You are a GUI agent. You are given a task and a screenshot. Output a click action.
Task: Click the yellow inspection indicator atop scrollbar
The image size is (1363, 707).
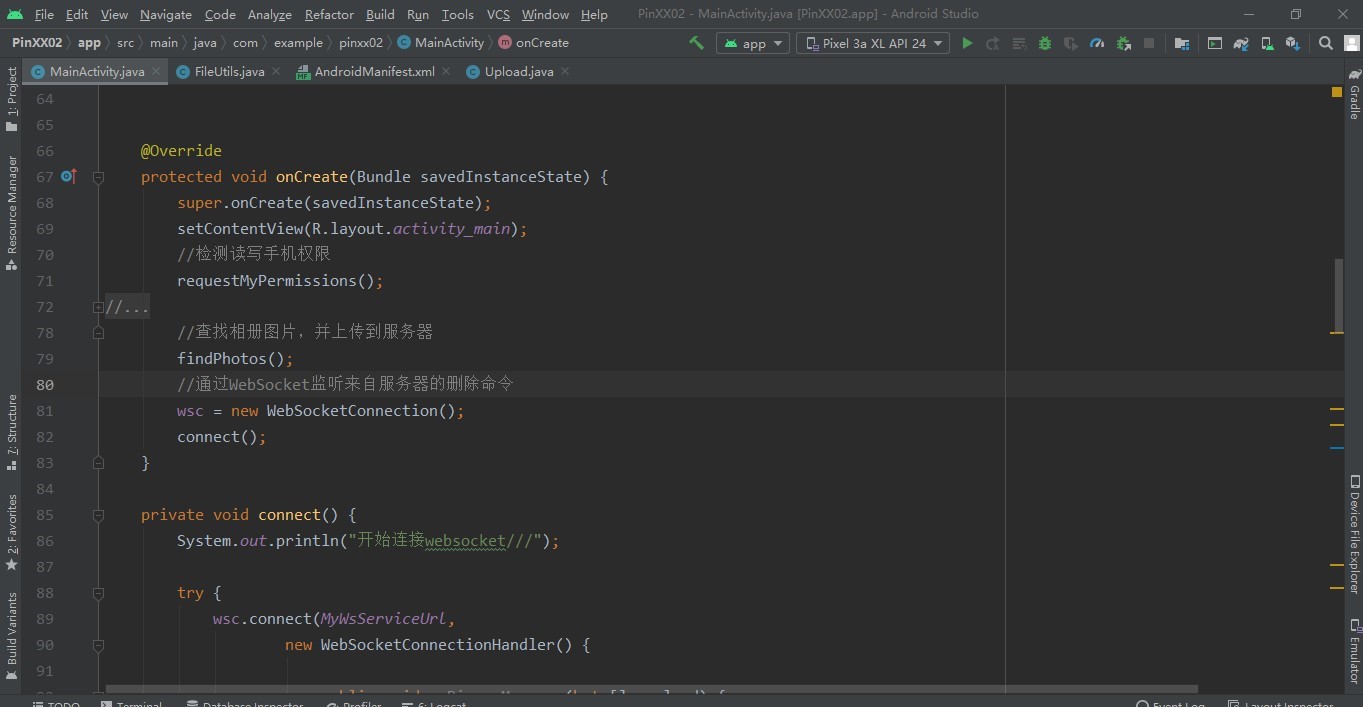(x=1337, y=92)
